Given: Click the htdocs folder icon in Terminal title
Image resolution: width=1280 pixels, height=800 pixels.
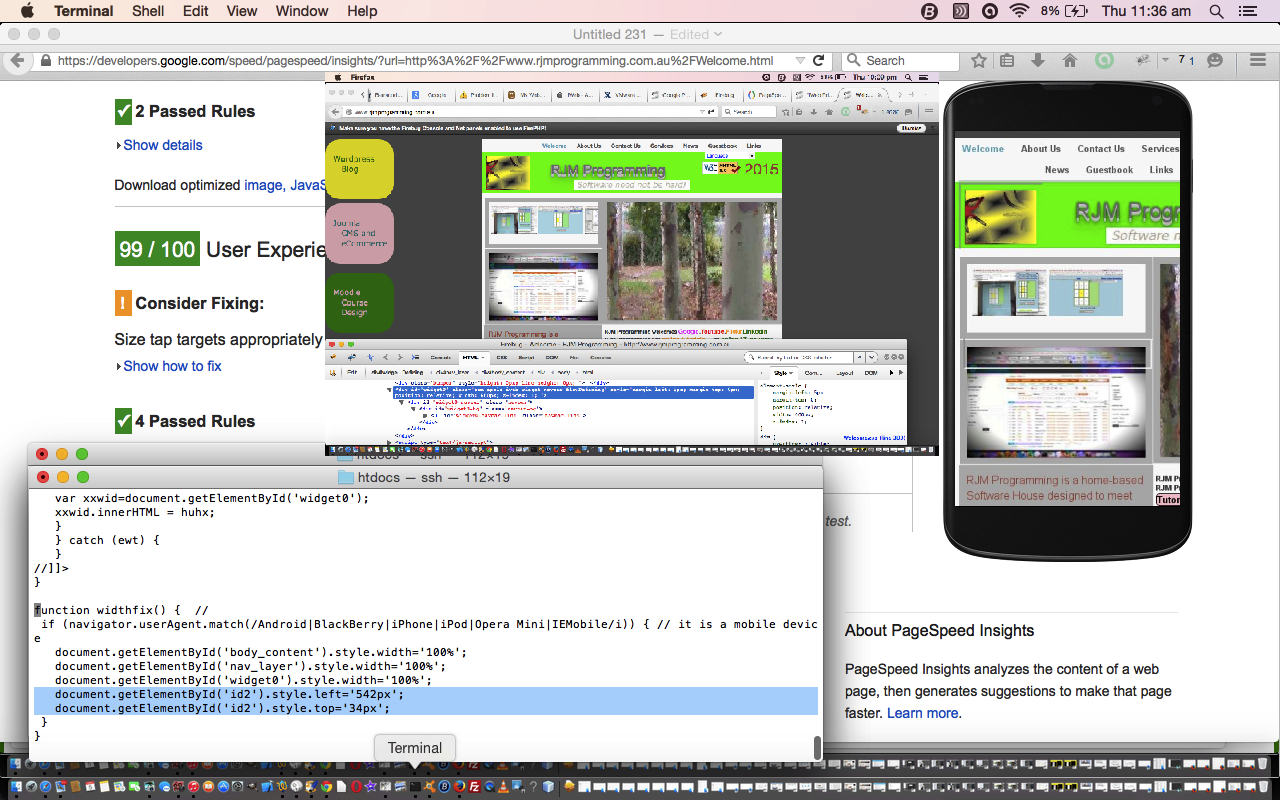Looking at the screenshot, I should (346, 477).
